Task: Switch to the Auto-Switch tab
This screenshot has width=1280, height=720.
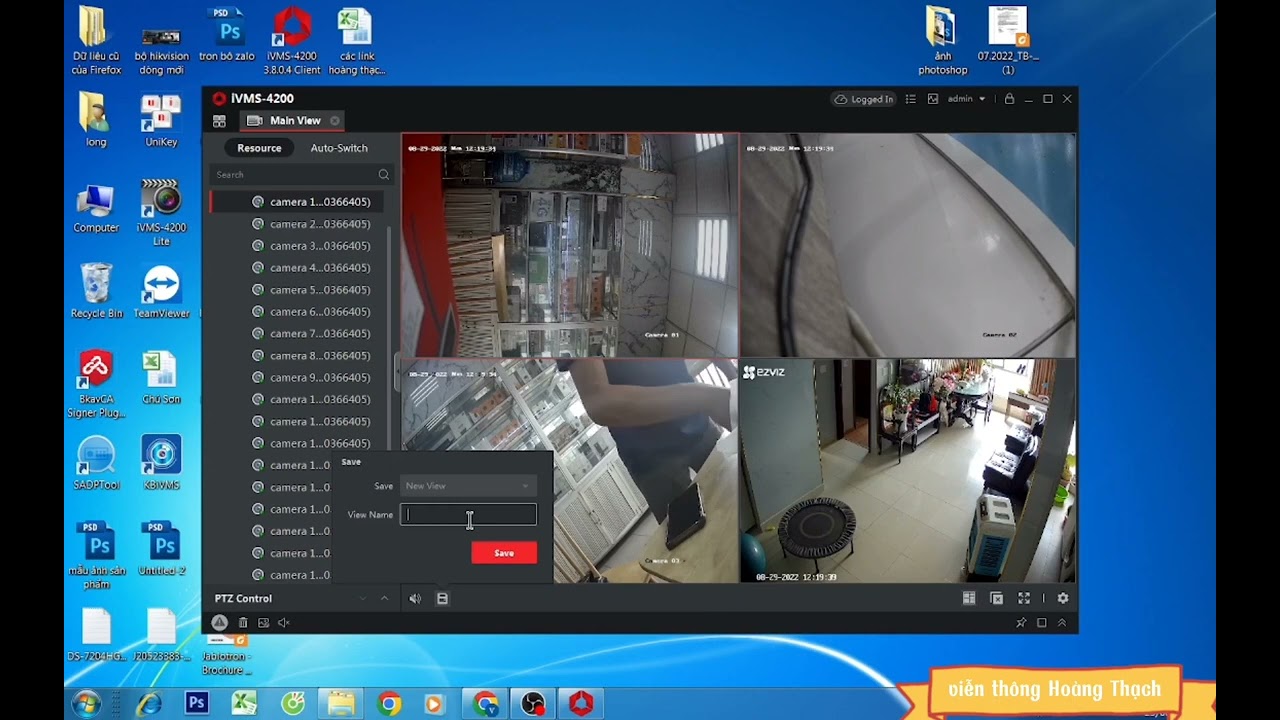Action: [339, 148]
